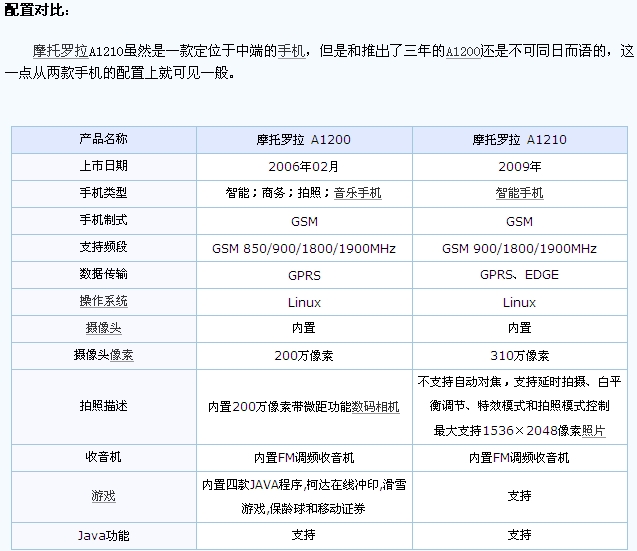Screen dimensions: 637x551
Task: Click the 收音机 row label
Action: click(x=104, y=457)
